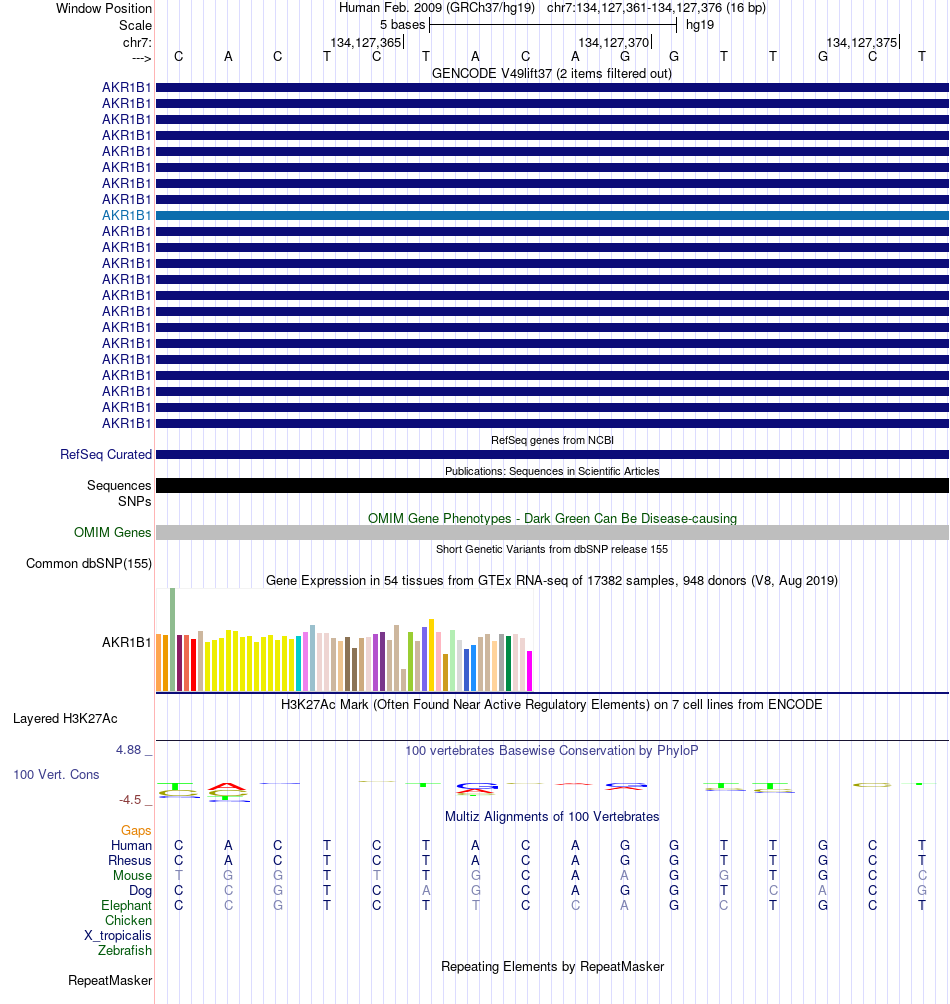This screenshot has width=950, height=1004.
Task: Click the Zebrafish species label
Action: (125, 951)
